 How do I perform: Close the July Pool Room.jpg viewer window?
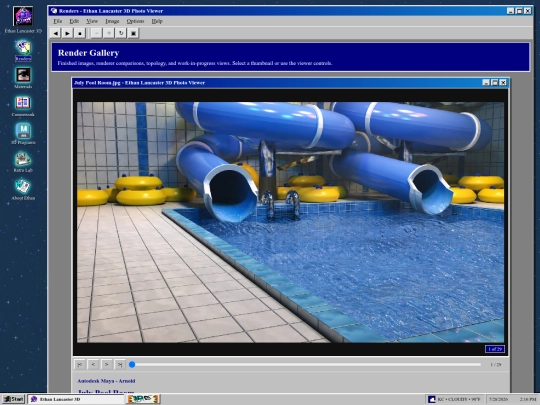click(503, 83)
